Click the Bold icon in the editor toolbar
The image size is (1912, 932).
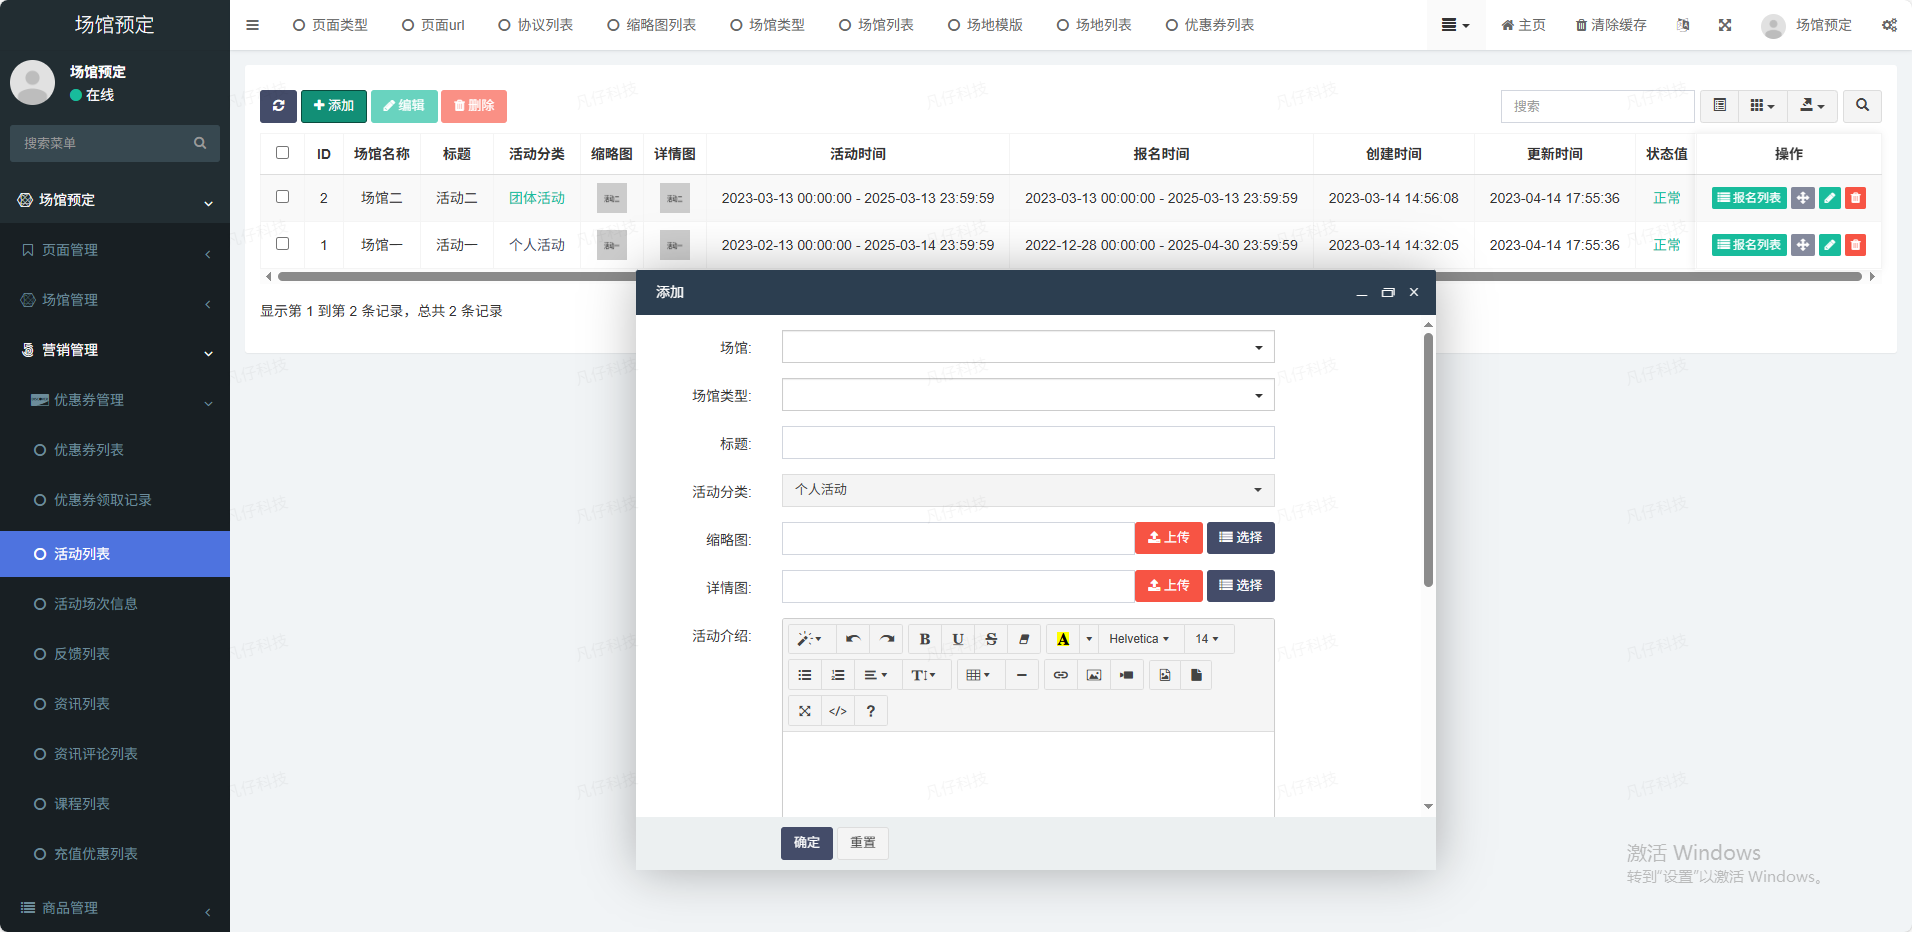coord(924,639)
